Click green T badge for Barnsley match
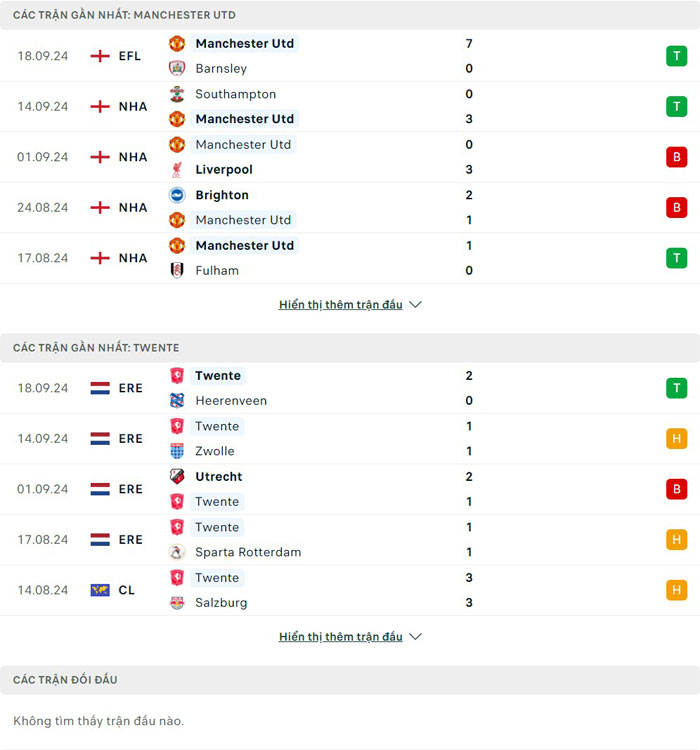Screen dimensions: 700x750 [677, 56]
